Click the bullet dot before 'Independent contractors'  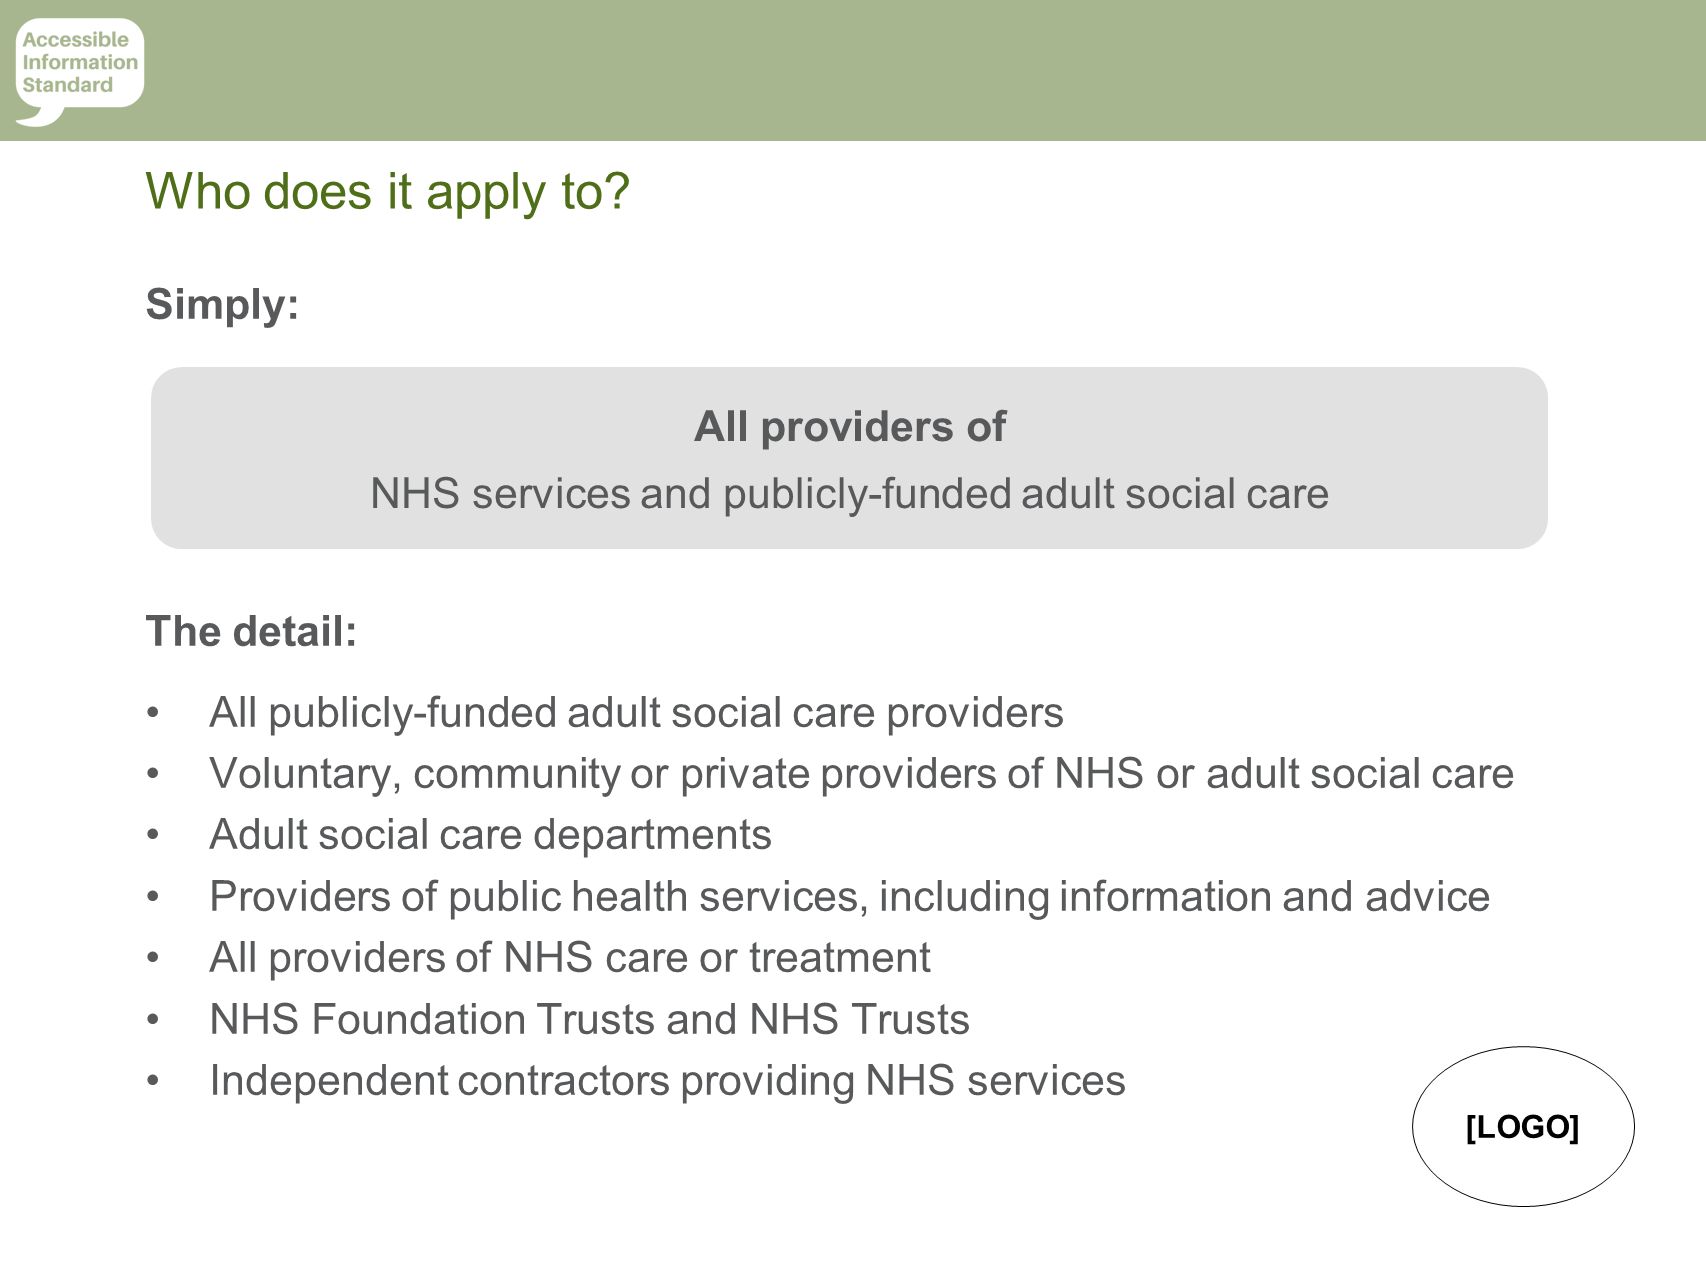153,1081
